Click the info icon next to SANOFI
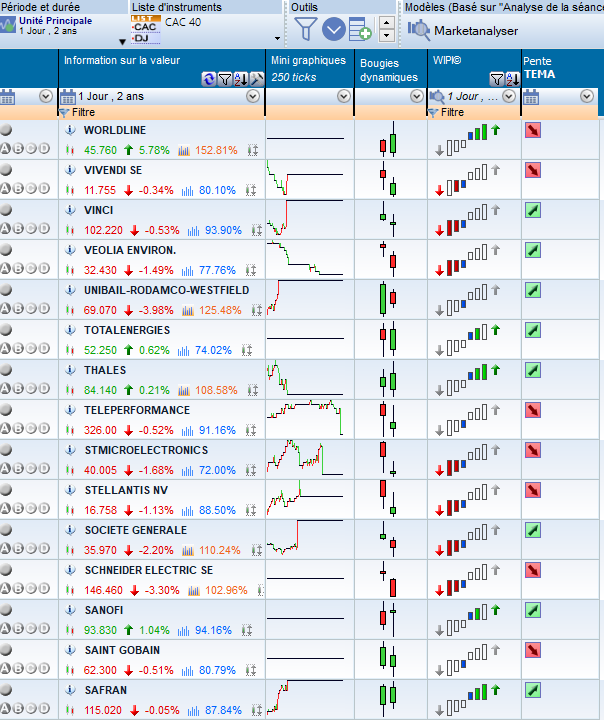Image resolution: width=604 pixels, height=722 pixels. (x=70, y=610)
